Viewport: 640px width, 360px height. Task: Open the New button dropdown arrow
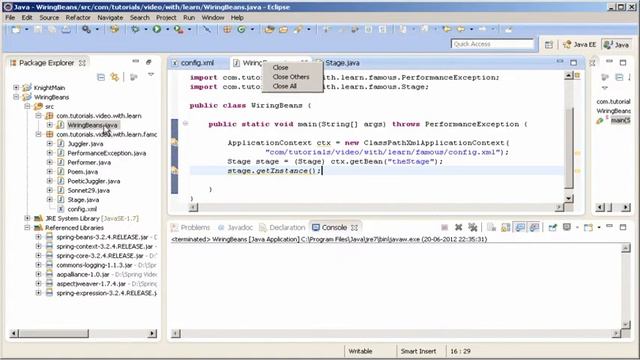pos(27,29)
